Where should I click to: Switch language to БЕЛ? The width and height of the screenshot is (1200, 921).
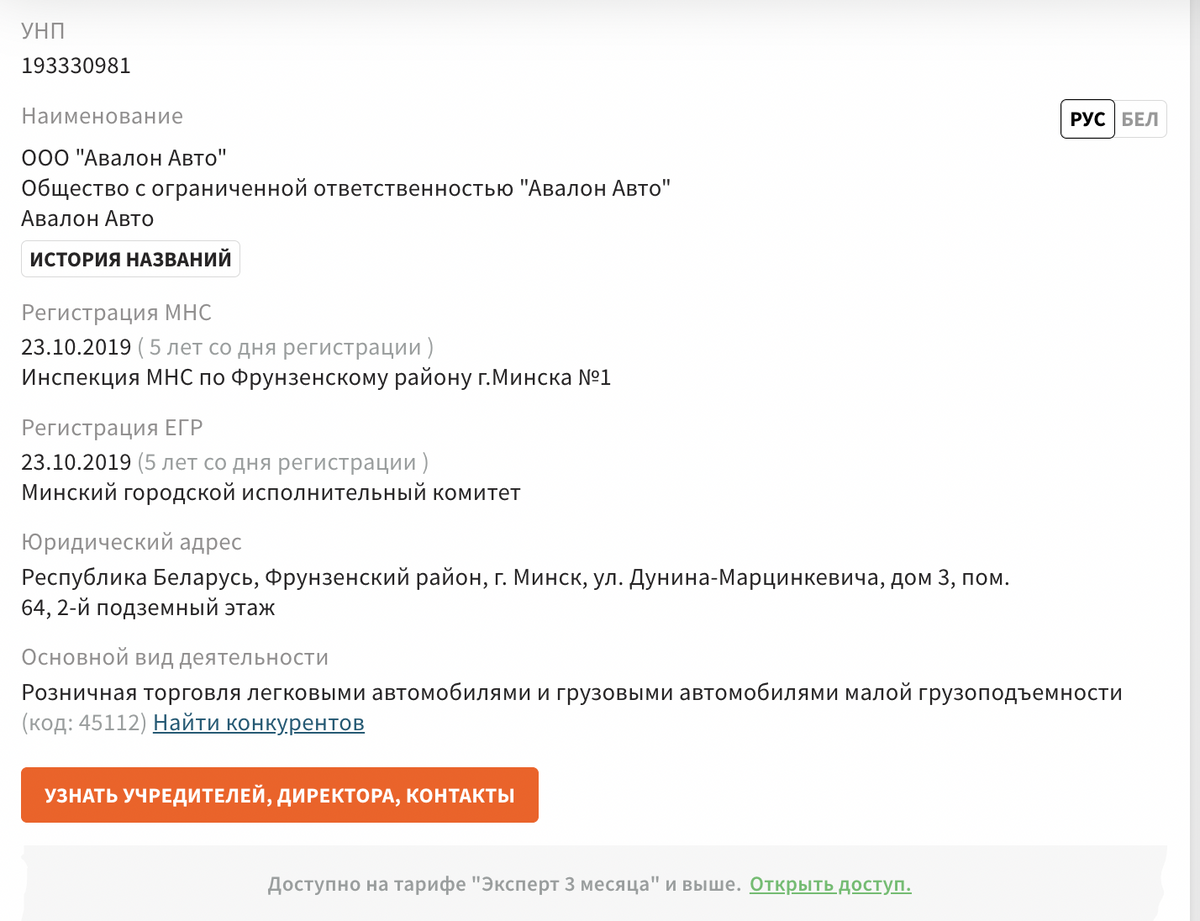[x=1140, y=120]
